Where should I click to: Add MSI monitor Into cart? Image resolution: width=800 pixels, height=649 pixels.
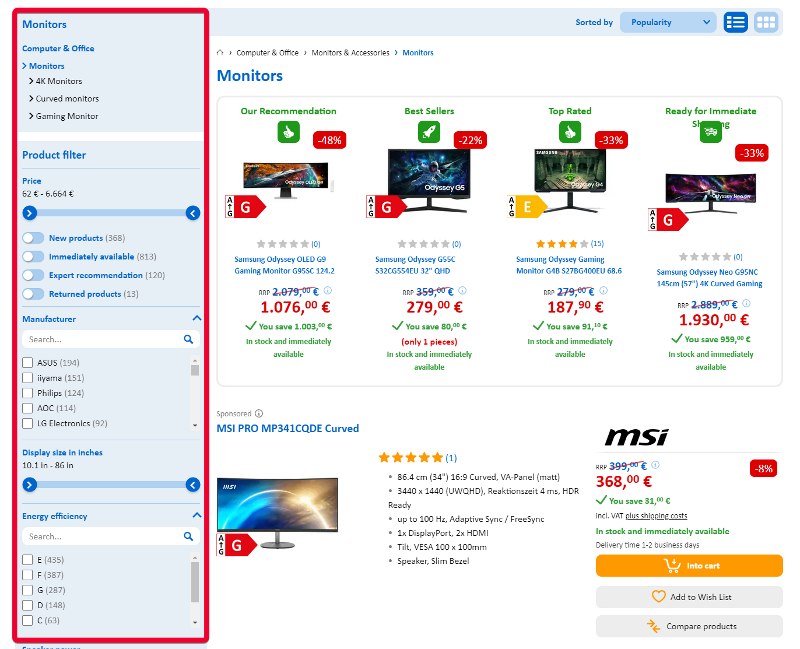689,566
